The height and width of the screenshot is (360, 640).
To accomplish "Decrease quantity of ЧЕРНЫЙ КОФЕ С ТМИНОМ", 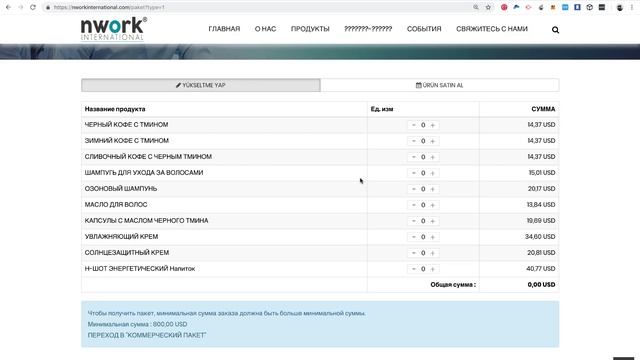I will tap(413, 125).
